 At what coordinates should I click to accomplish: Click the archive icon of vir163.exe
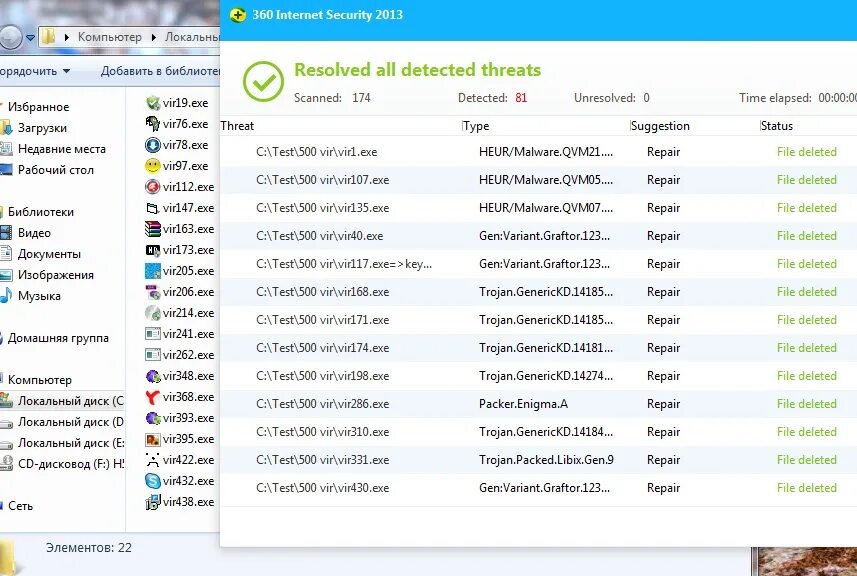coord(153,228)
